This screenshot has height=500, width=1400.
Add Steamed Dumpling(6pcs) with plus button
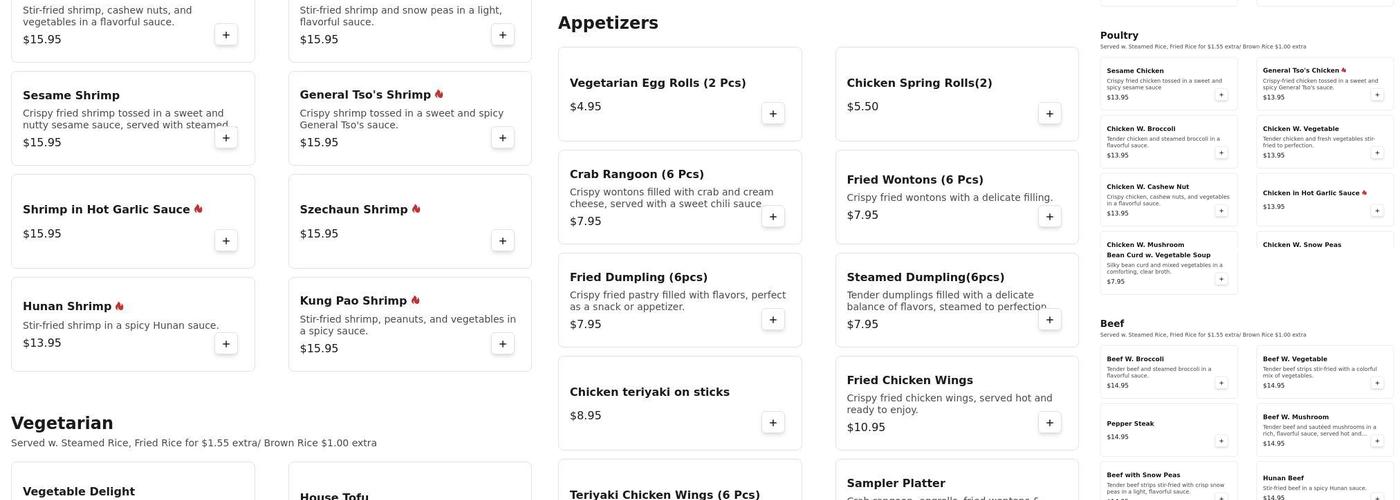coord(1049,320)
